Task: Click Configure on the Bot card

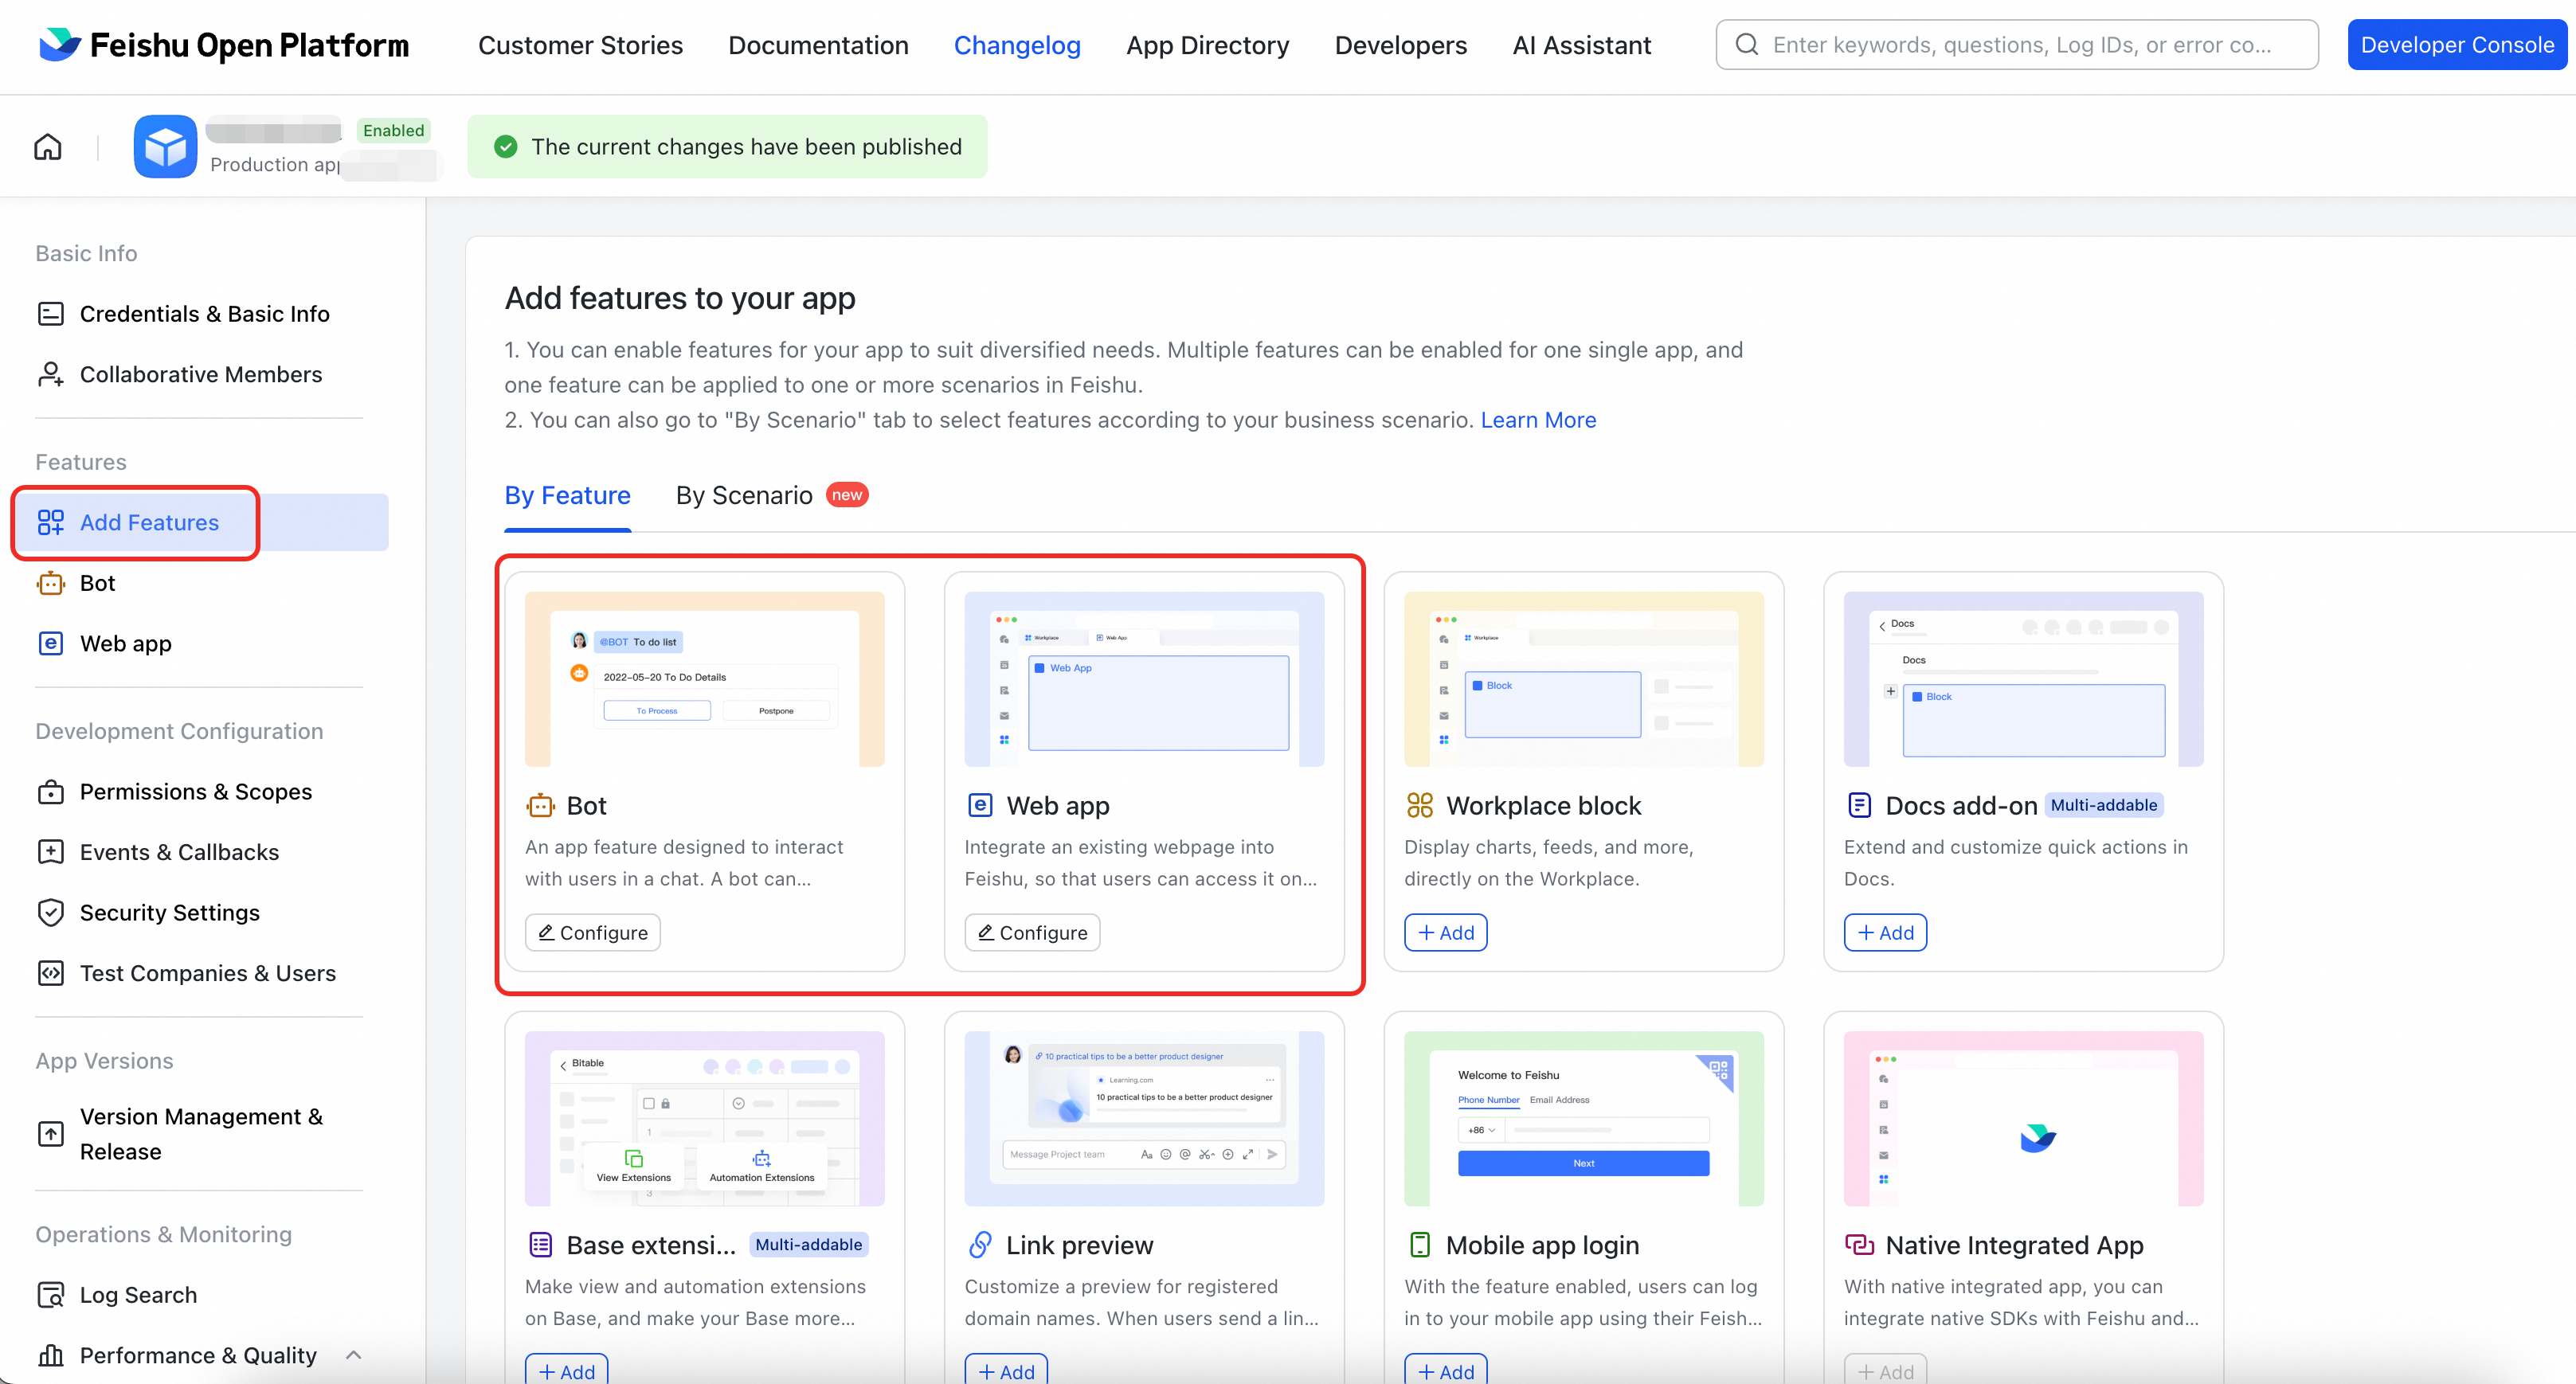Action: pyautogui.click(x=593, y=932)
